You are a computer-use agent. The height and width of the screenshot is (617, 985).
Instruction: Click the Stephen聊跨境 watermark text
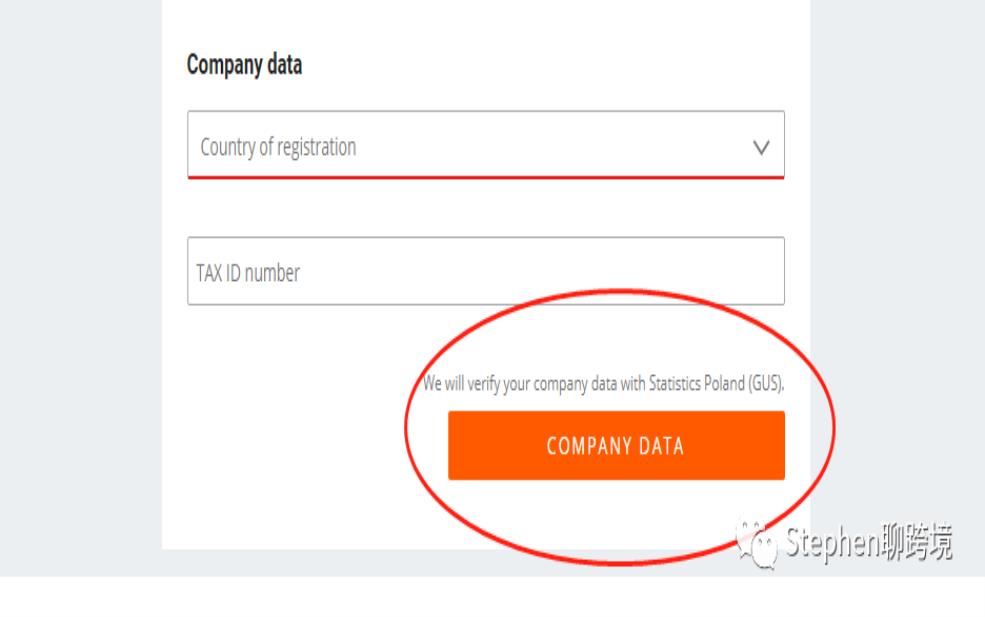click(869, 542)
